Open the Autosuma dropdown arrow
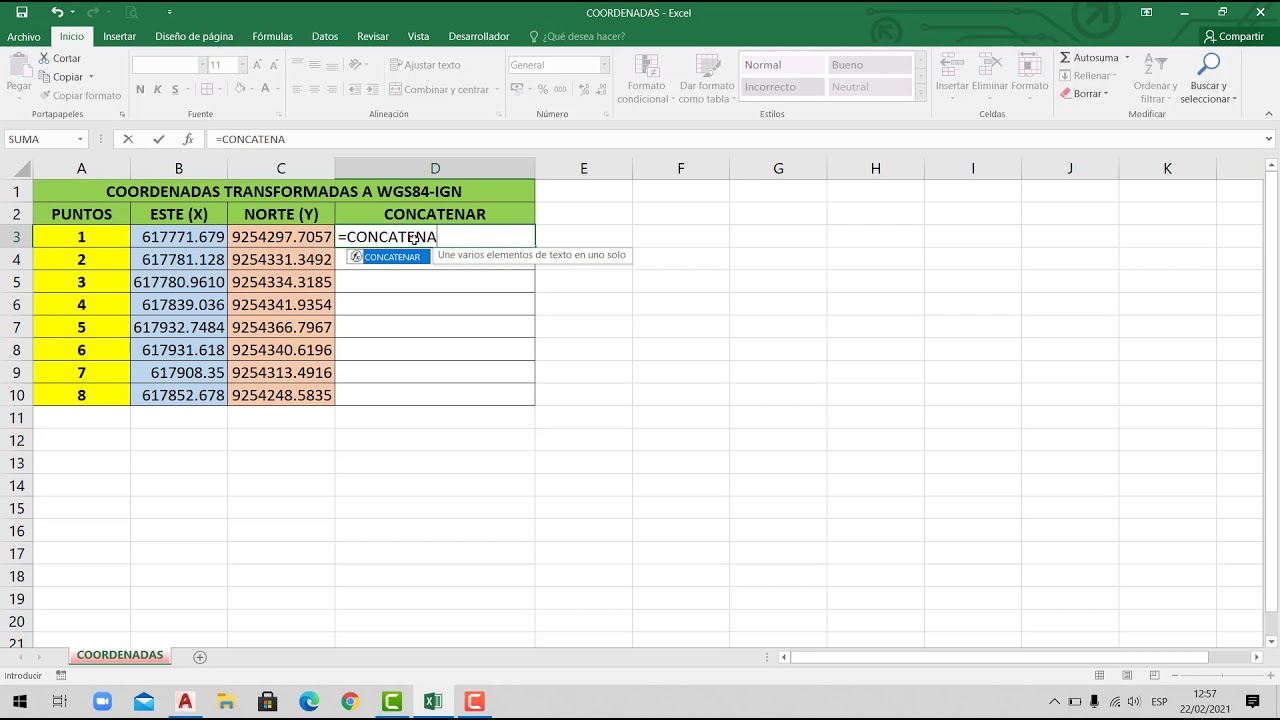This screenshot has height=720, width=1280. pos(1127,58)
